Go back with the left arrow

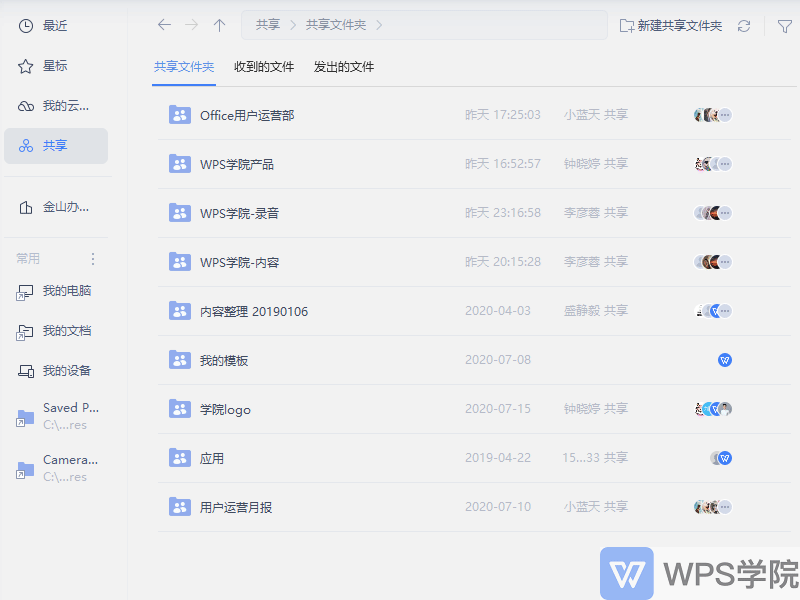click(x=164, y=25)
